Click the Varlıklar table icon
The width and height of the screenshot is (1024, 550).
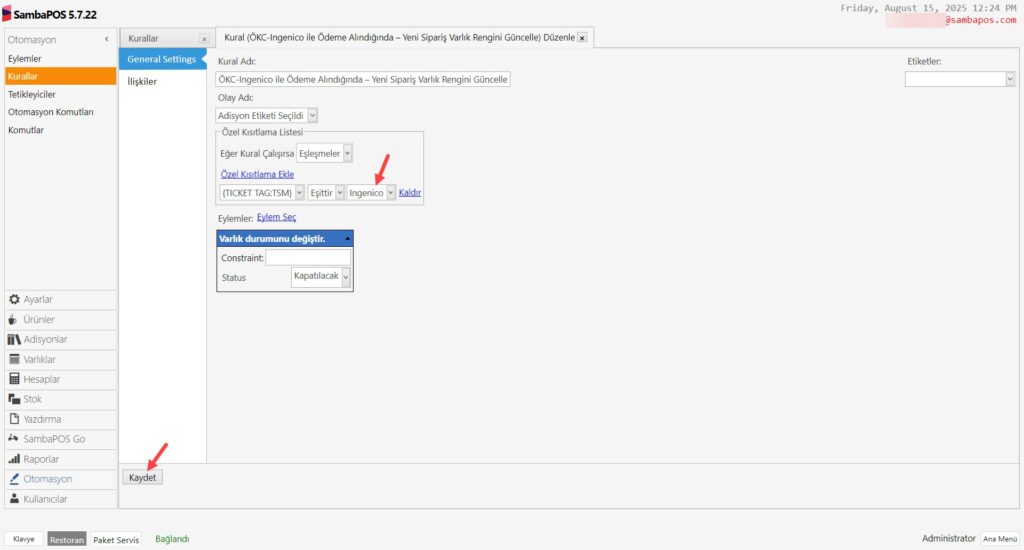pyautogui.click(x=14, y=359)
